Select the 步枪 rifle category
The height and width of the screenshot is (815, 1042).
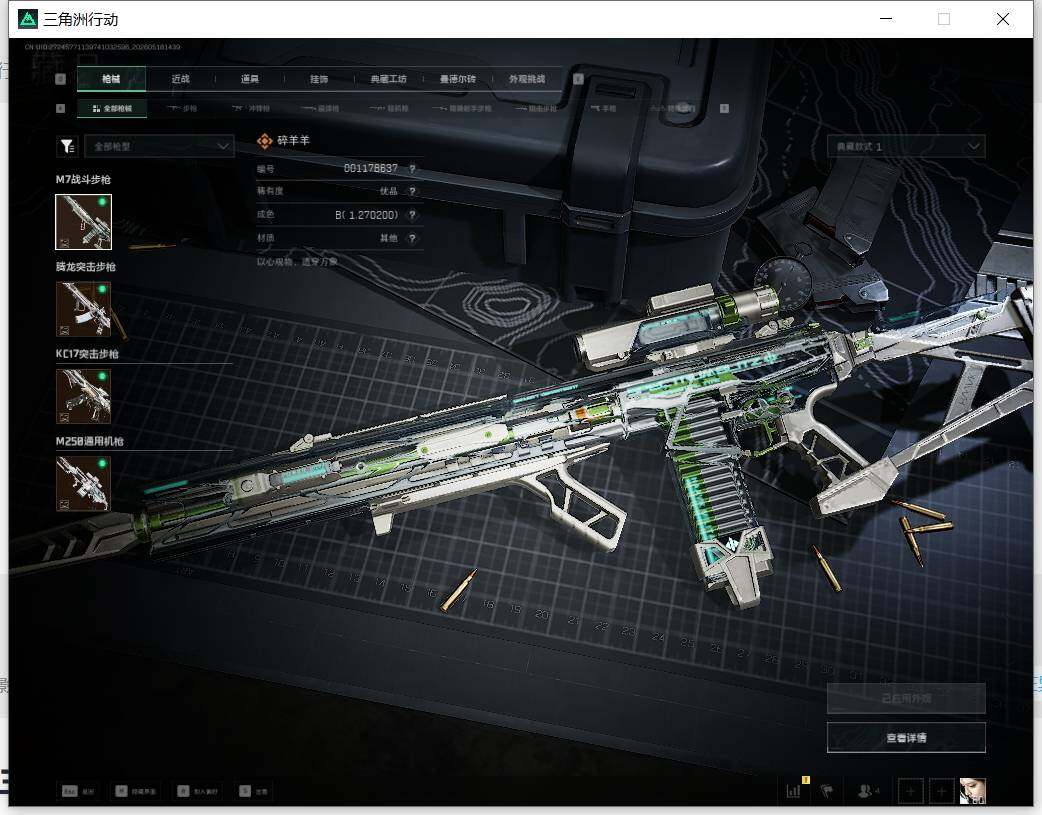[x=181, y=108]
